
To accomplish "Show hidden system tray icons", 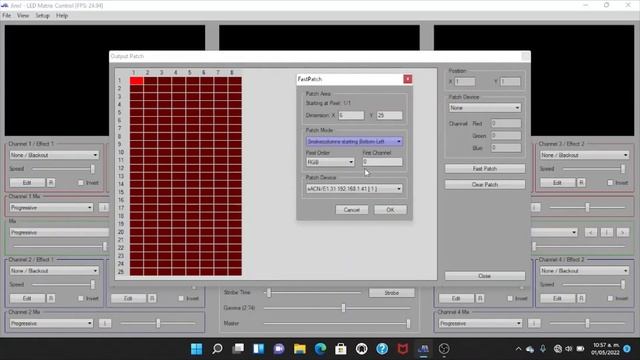I will [x=518, y=349].
